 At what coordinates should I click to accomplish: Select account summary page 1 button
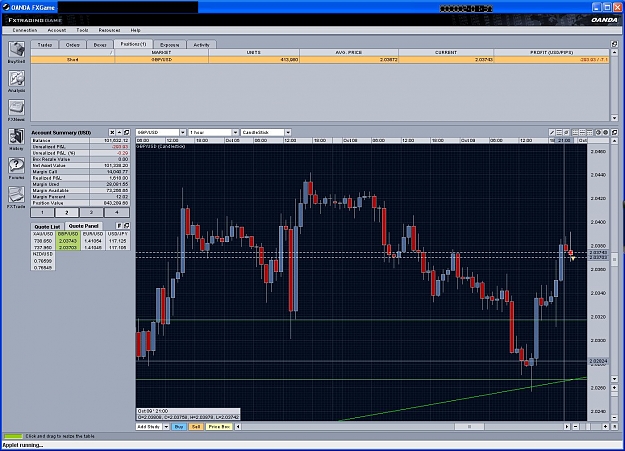[42, 212]
